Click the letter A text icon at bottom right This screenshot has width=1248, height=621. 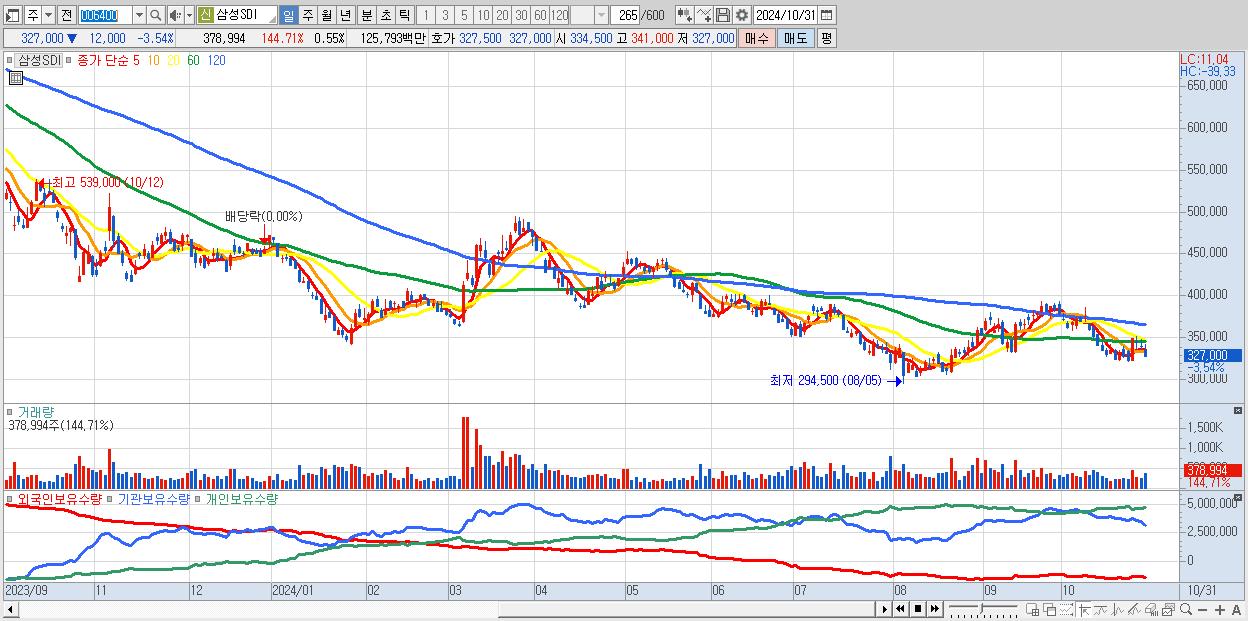point(1236,610)
